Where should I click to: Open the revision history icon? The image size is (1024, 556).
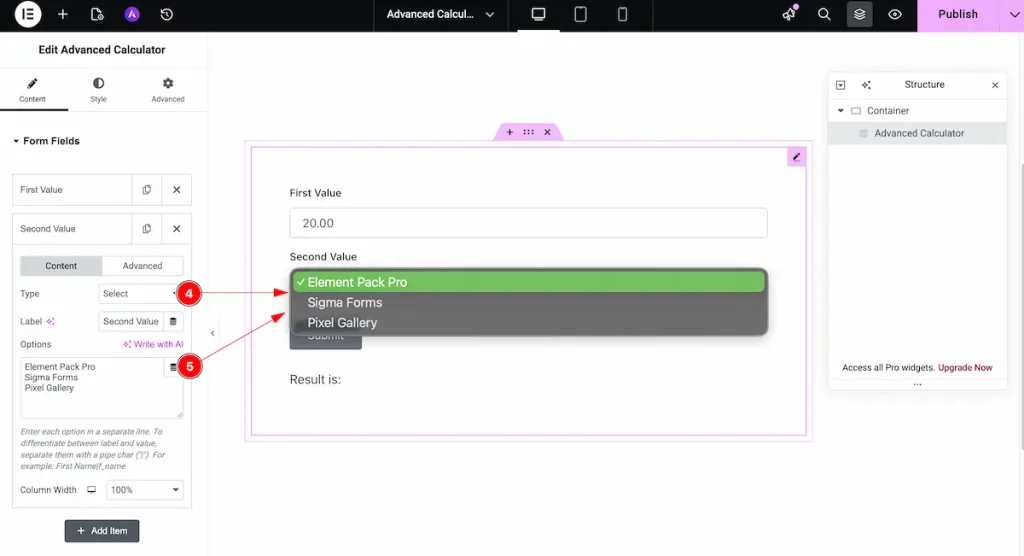[167, 14]
